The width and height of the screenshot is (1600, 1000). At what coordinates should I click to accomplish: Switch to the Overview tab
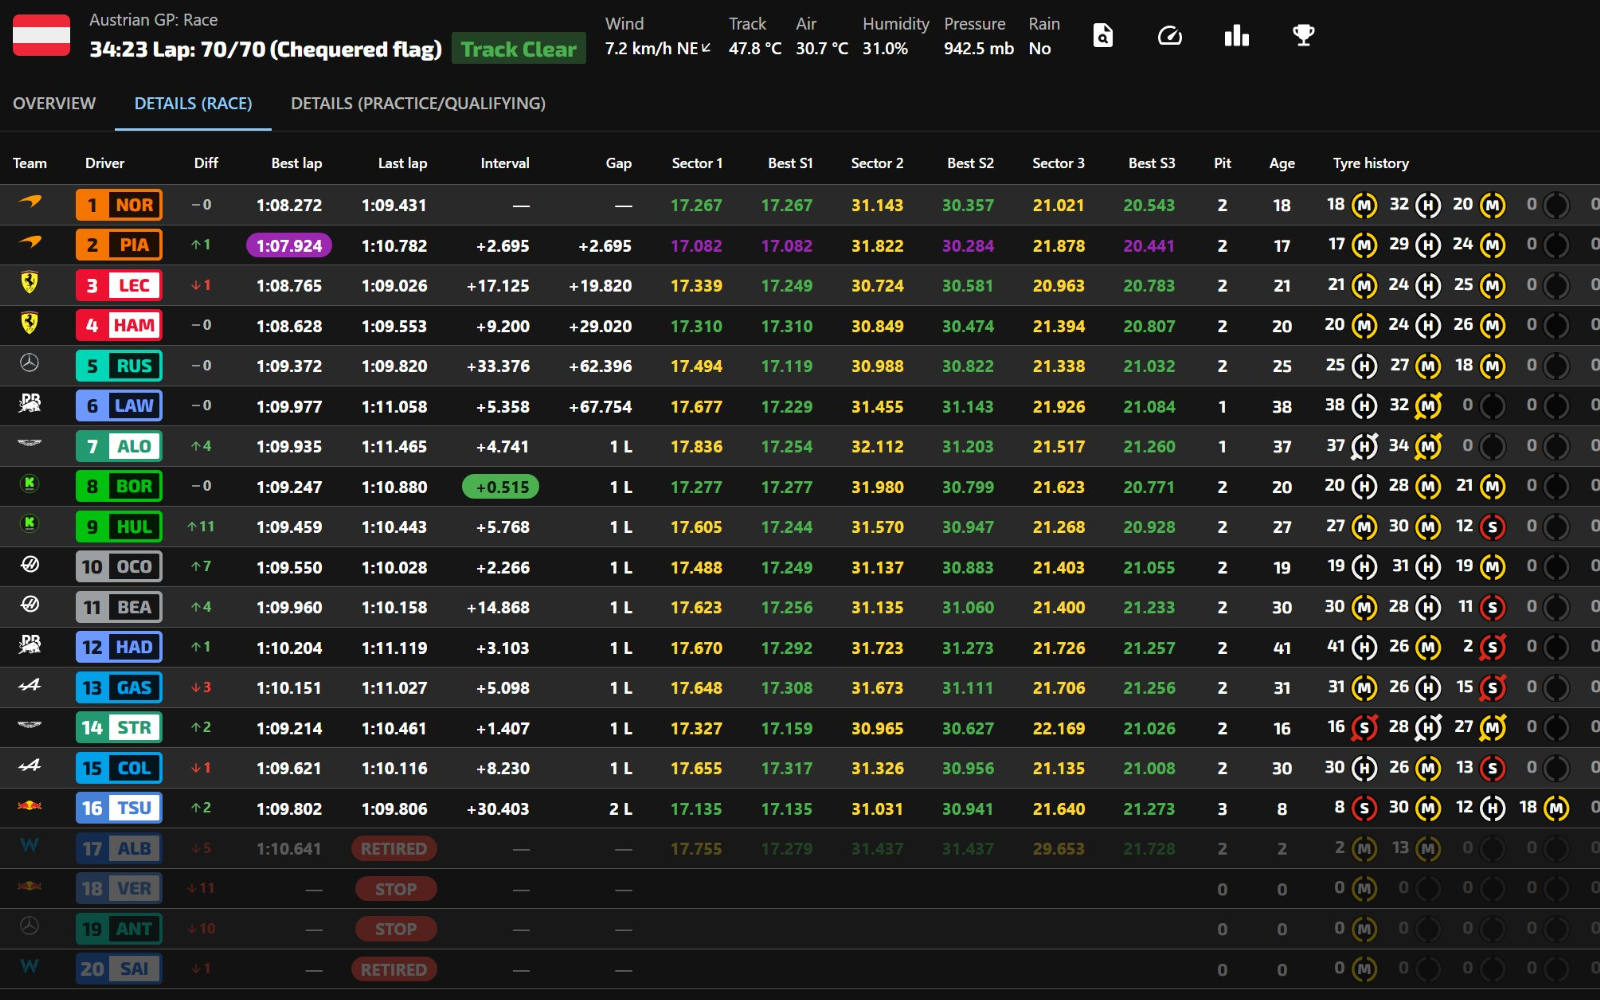[x=54, y=103]
